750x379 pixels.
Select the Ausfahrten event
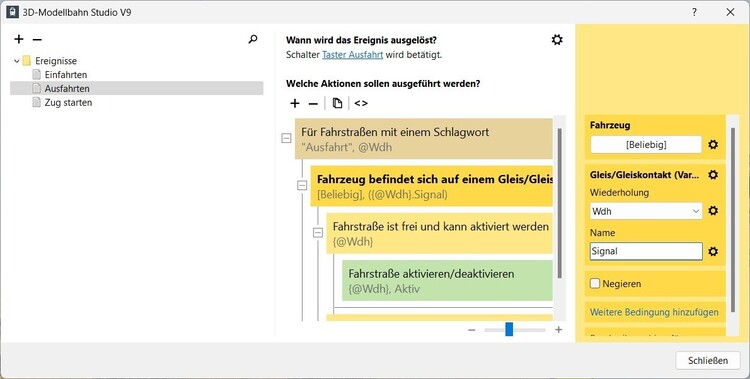[136, 89]
